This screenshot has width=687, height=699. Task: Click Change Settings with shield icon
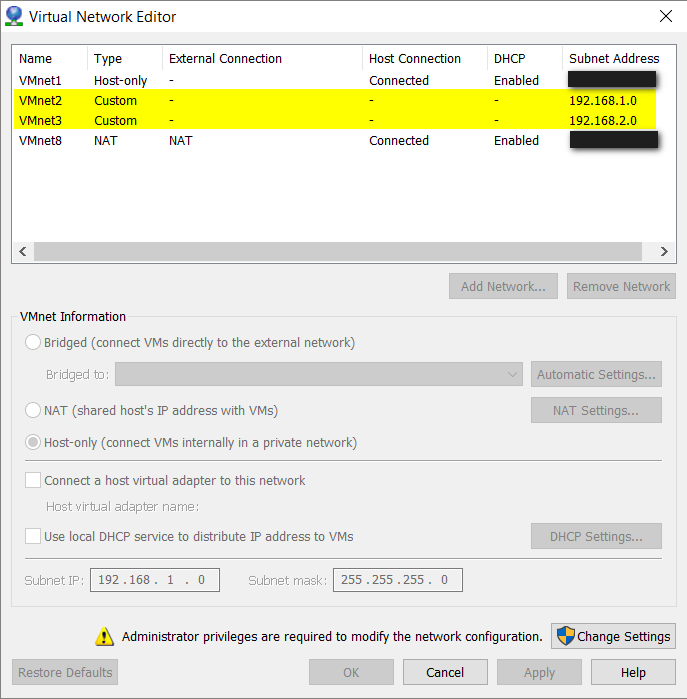tap(613, 636)
